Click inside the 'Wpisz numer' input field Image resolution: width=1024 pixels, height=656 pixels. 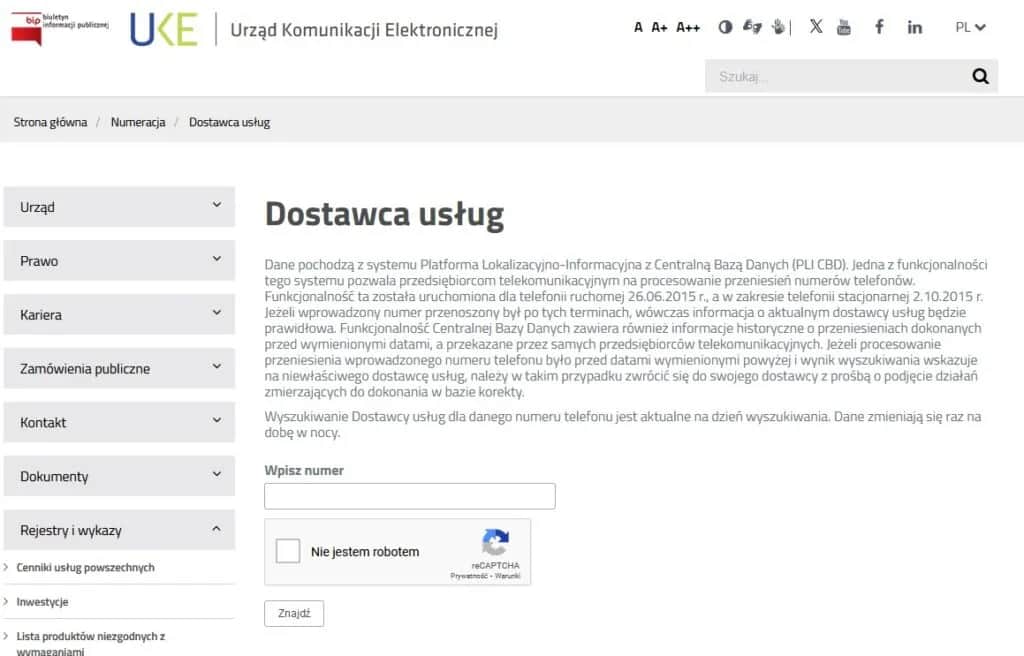409,495
